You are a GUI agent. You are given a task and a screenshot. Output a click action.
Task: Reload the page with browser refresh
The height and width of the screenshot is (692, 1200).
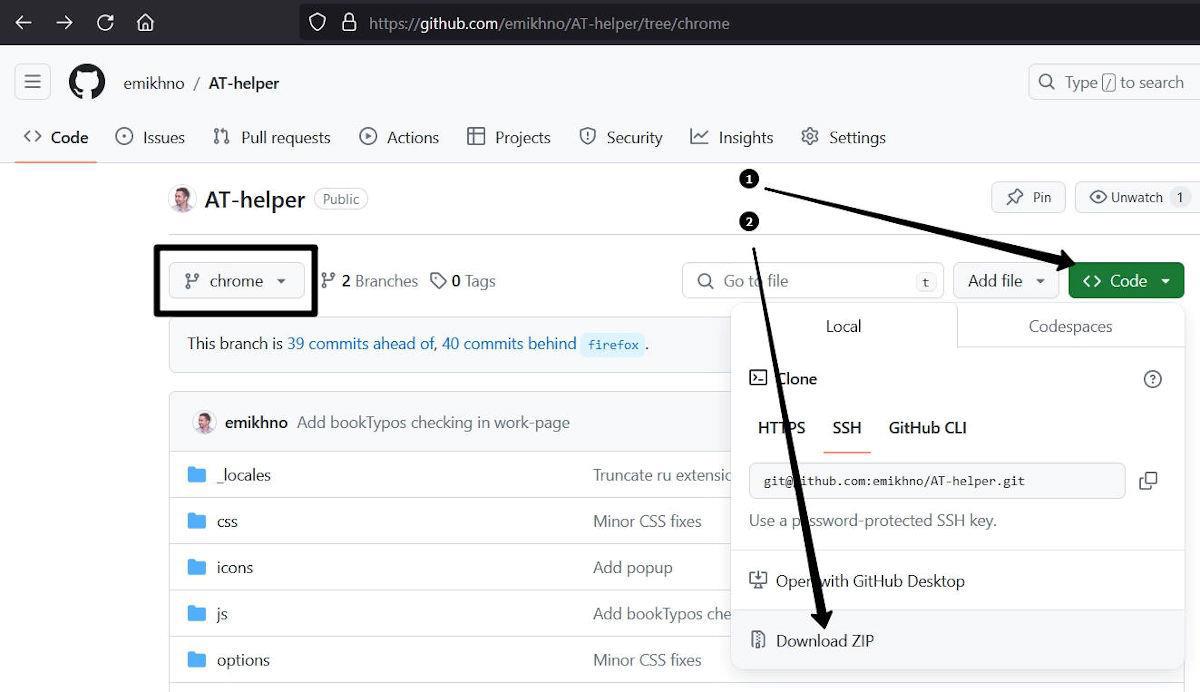pyautogui.click(x=105, y=22)
